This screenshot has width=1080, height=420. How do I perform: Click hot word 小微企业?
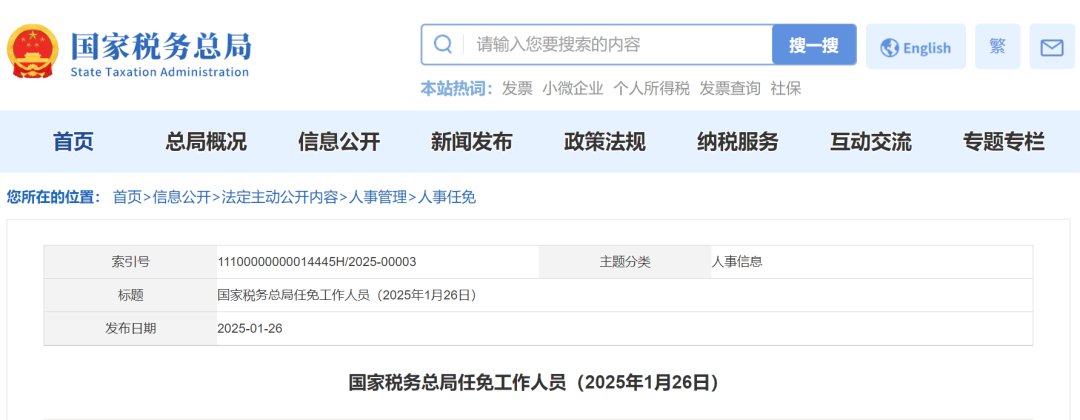(573, 88)
